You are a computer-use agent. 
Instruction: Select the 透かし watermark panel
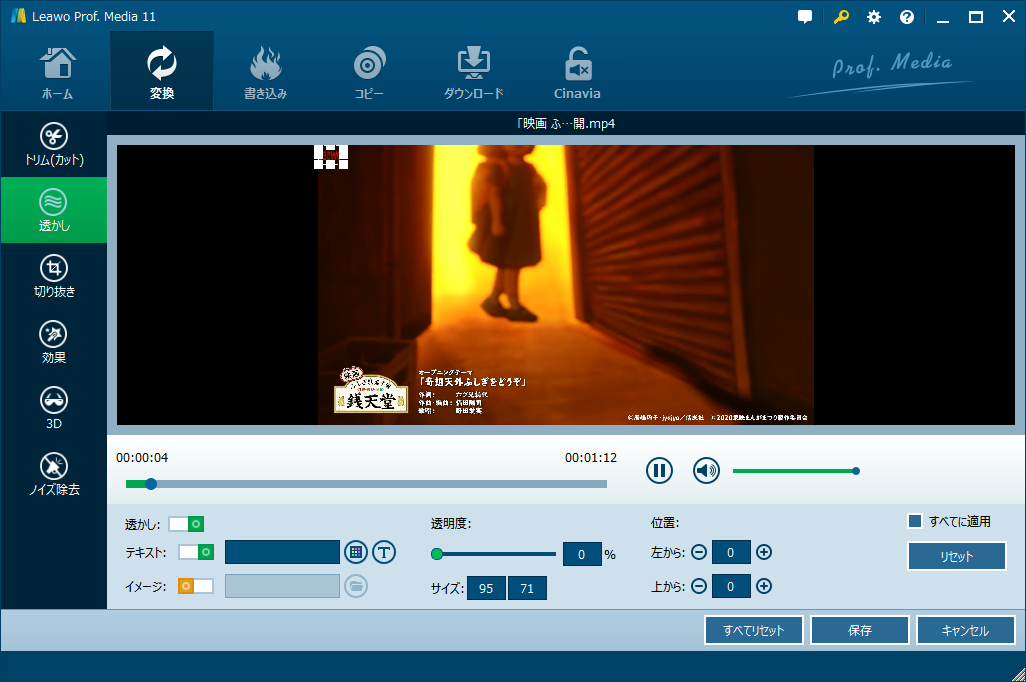[54, 210]
